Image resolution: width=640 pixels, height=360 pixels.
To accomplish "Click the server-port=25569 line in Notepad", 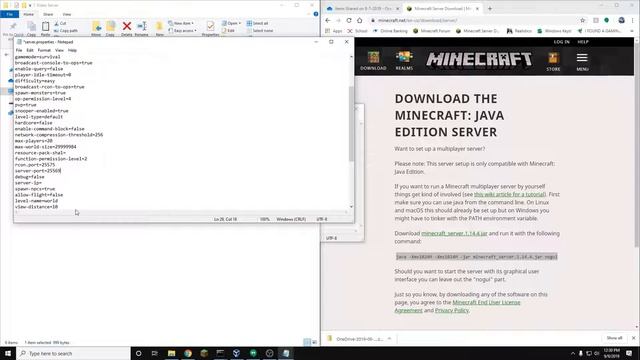I will (38, 171).
